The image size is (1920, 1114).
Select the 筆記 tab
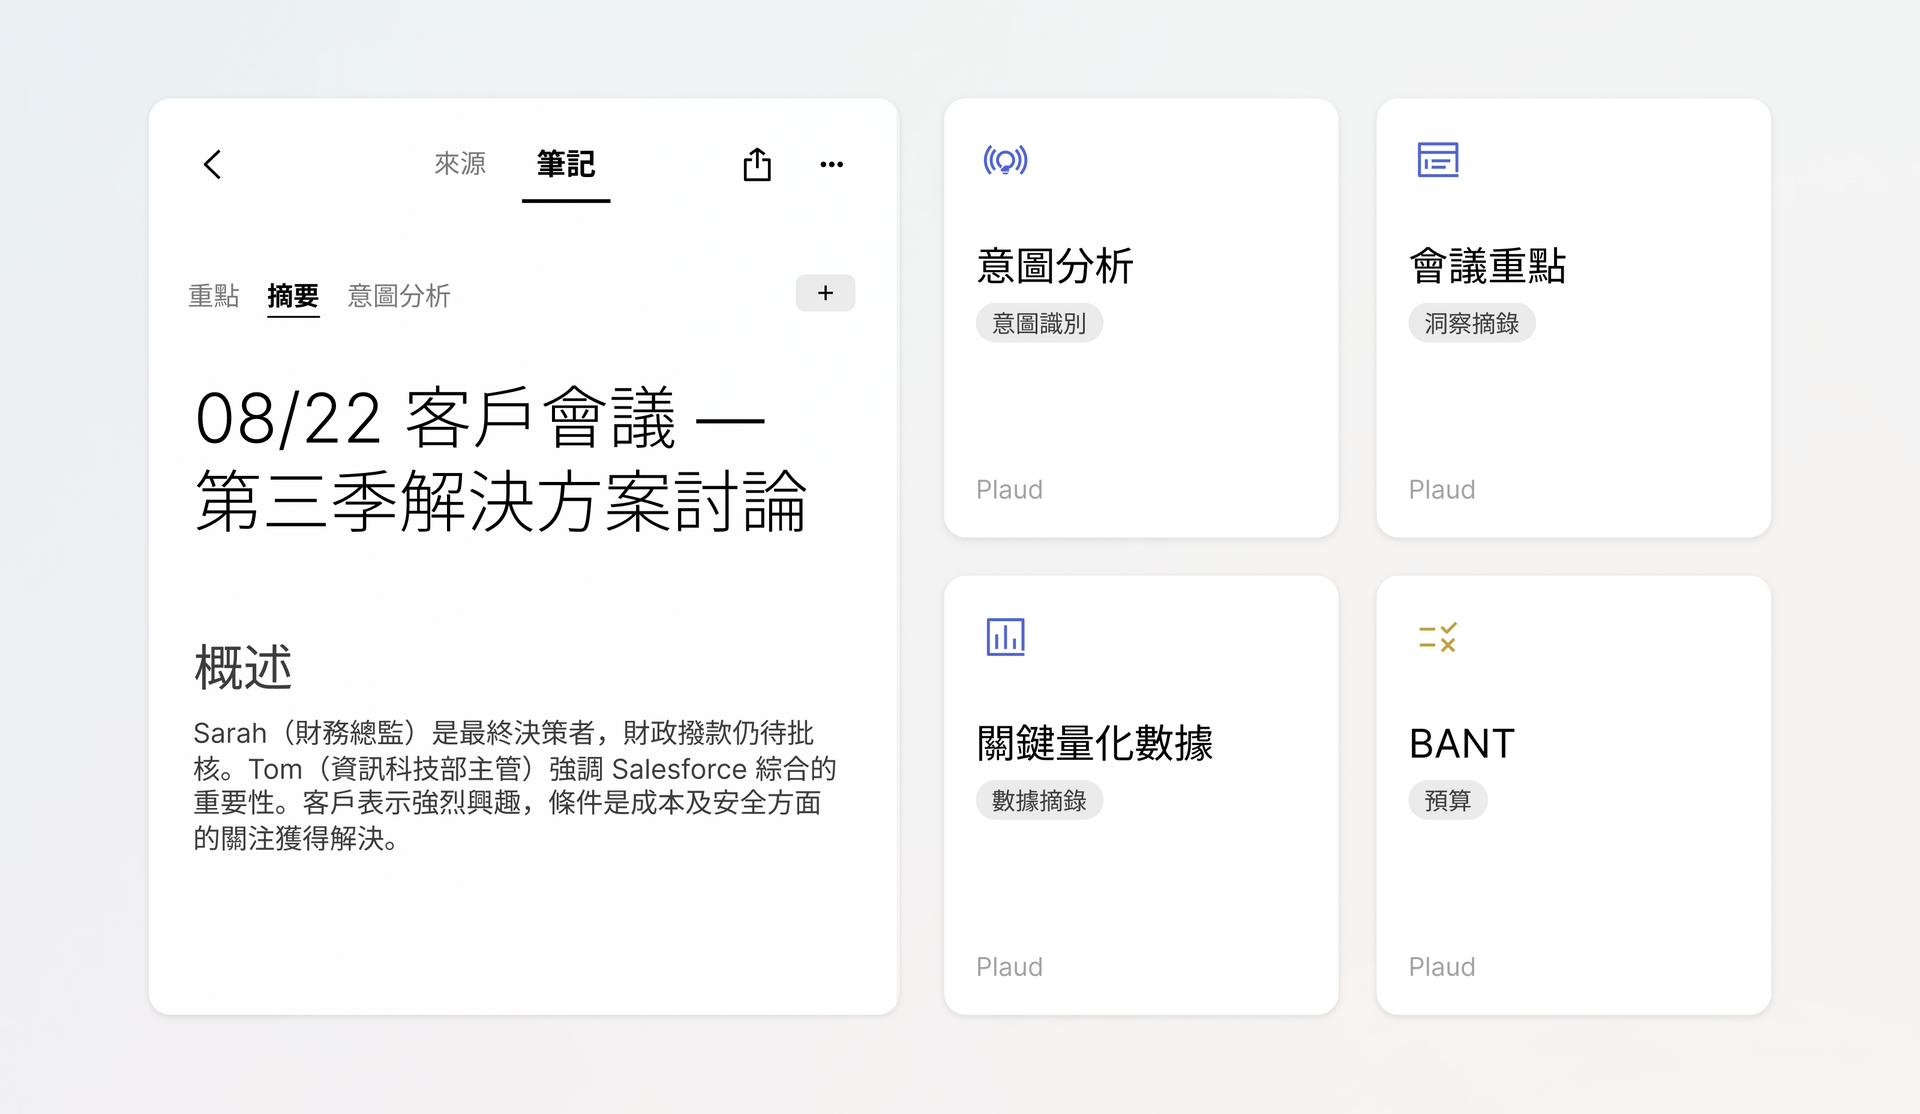(x=566, y=164)
